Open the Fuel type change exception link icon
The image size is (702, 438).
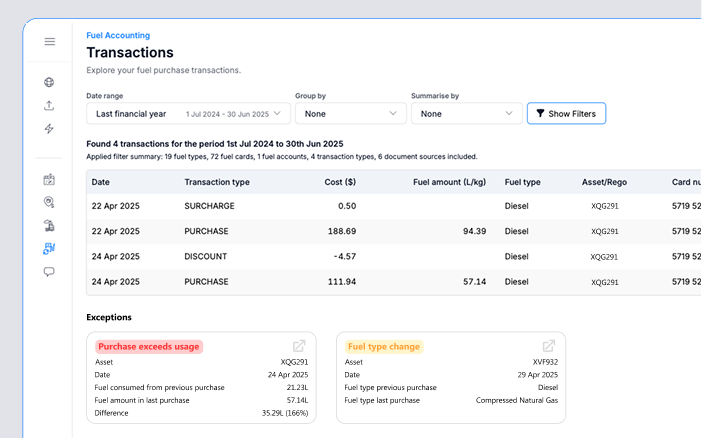click(548, 346)
